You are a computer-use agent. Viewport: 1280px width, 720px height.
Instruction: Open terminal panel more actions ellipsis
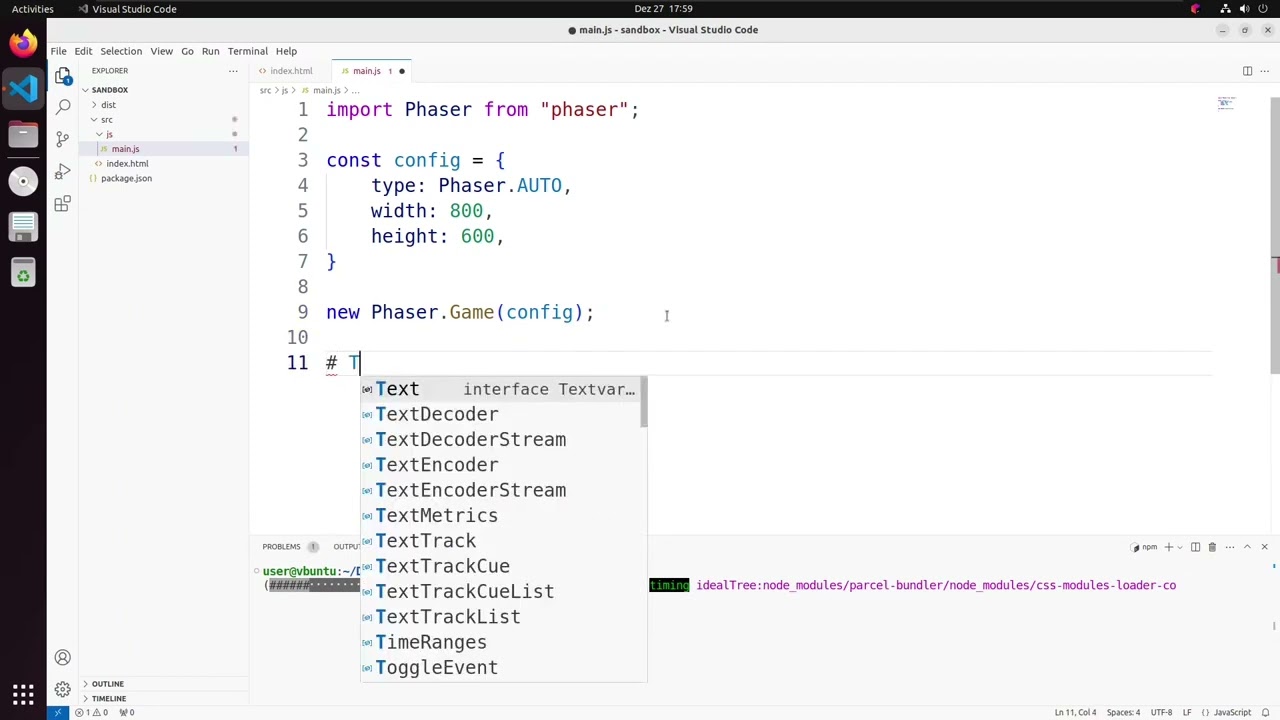pos(1229,547)
